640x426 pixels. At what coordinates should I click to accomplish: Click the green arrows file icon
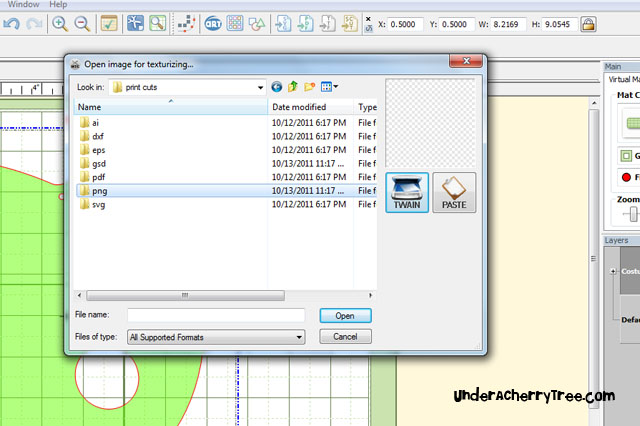(305, 24)
